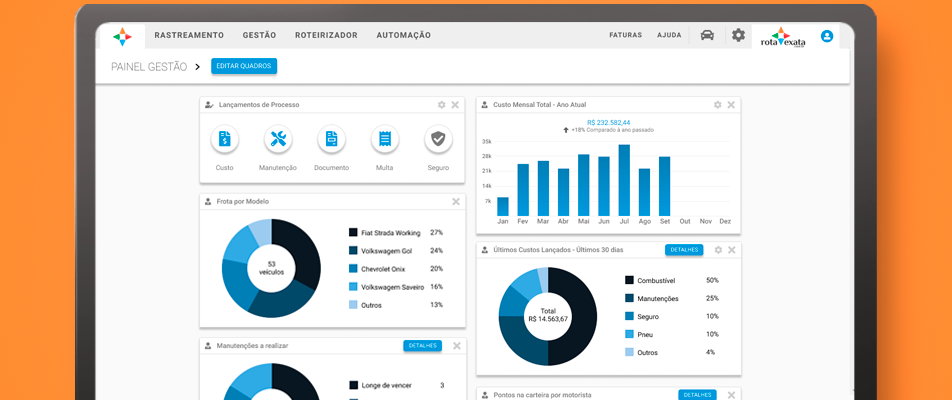Open settings gear in top navigation

point(738,35)
